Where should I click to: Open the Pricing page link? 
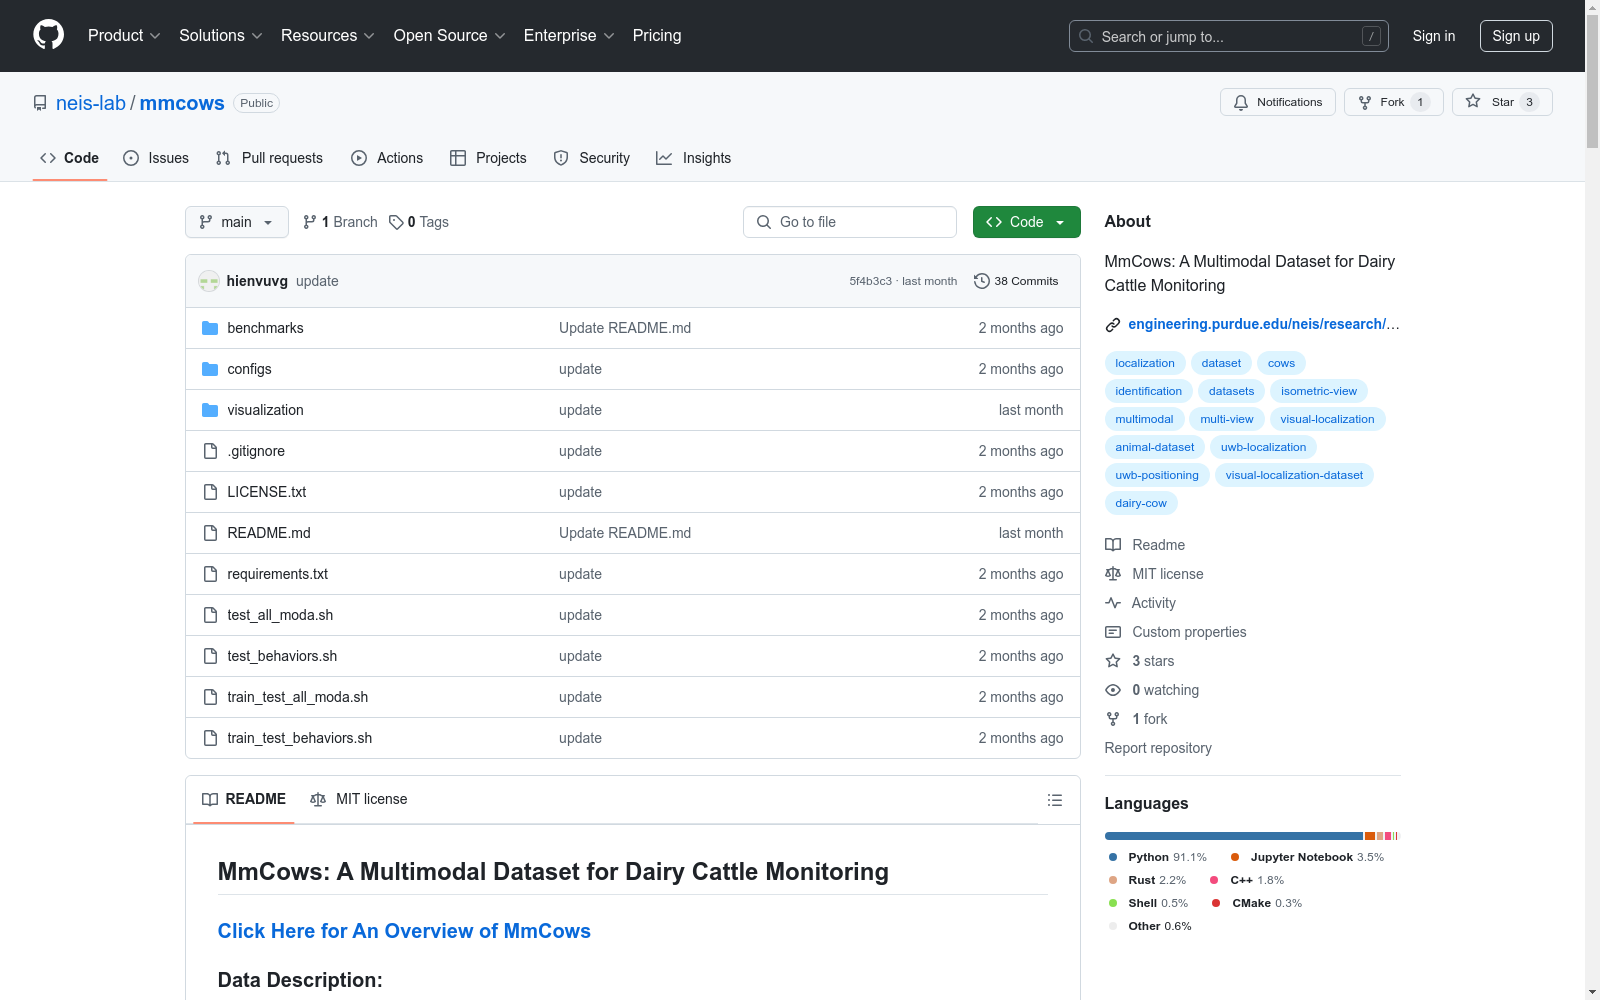point(657,35)
